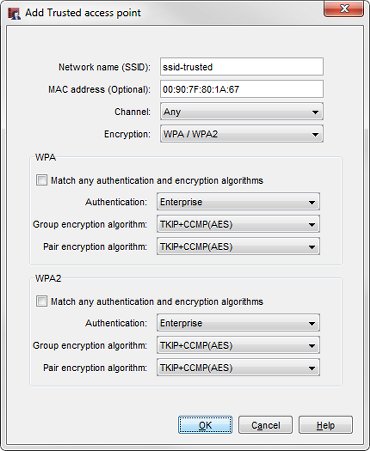370x451 pixels.
Task: Open the Channel dropdown
Action: pos(242,112)
